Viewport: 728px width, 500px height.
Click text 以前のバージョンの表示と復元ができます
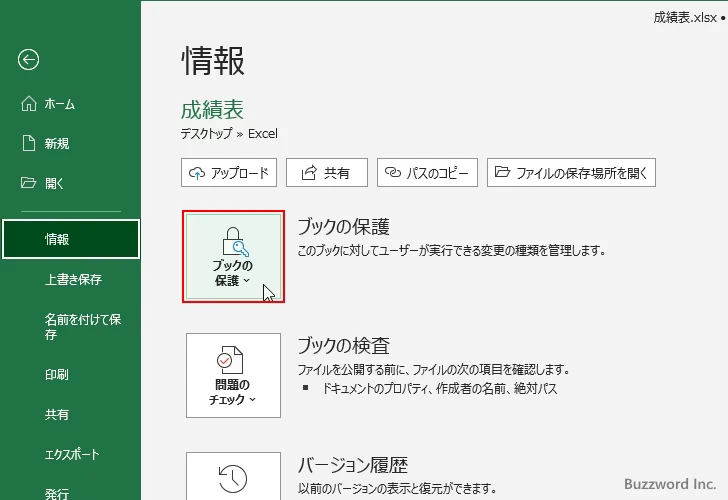click(x=397, y=488)
